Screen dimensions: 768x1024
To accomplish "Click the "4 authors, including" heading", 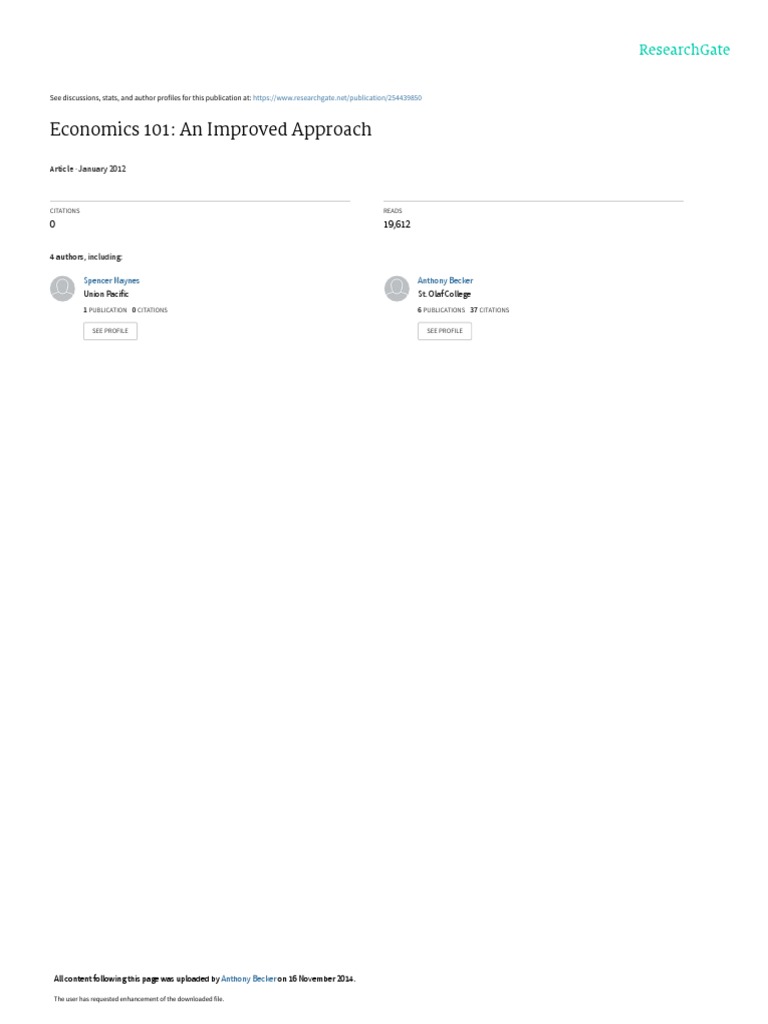I will (86, 257).
